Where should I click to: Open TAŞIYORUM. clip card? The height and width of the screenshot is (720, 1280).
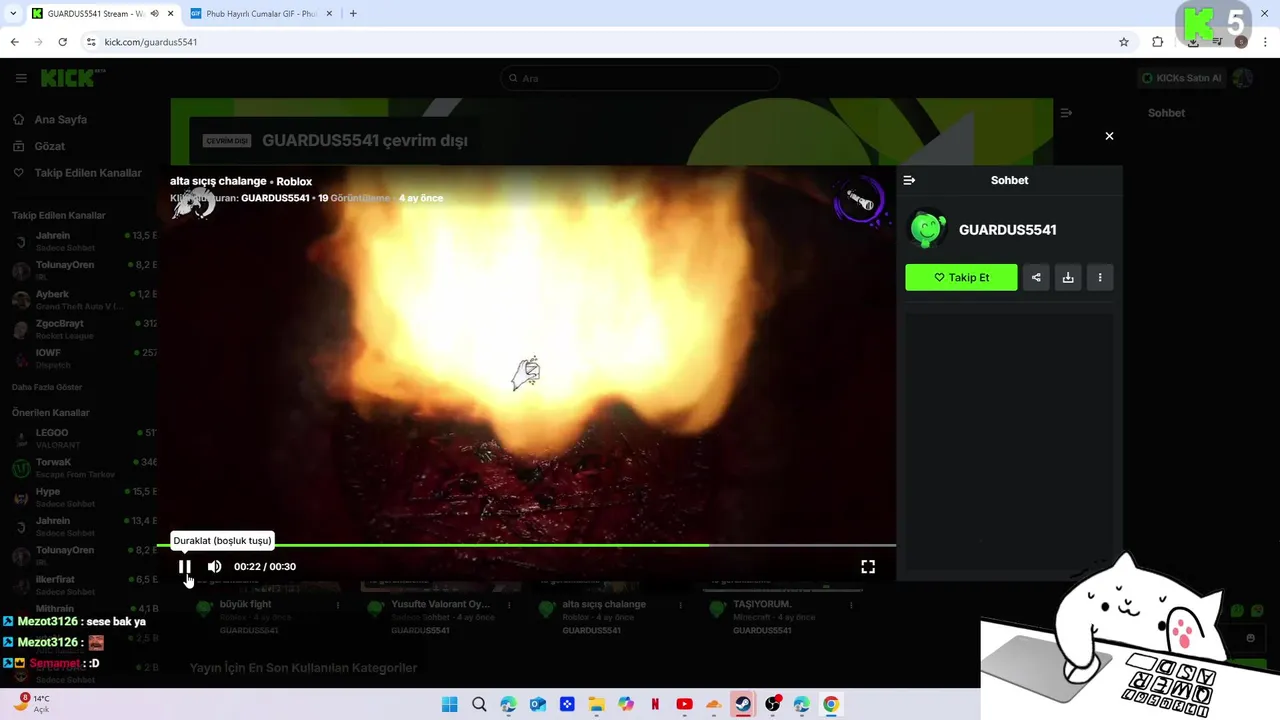[762, 604]
